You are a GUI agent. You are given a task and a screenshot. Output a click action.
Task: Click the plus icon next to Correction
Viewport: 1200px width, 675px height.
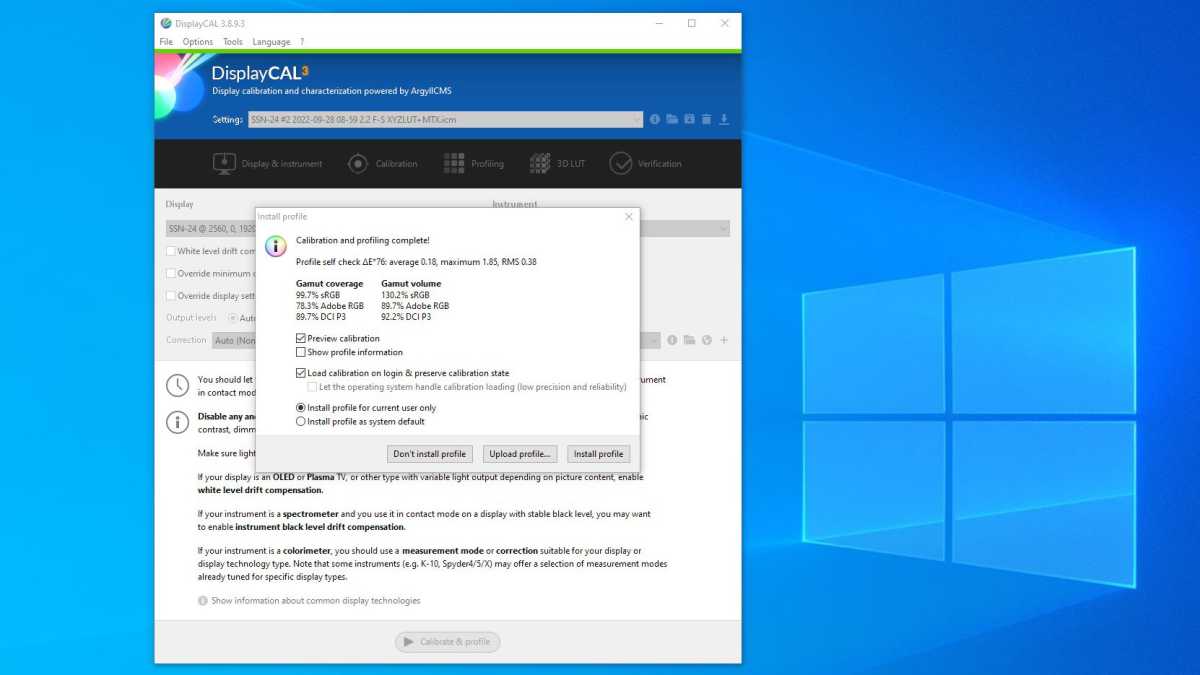724,340
